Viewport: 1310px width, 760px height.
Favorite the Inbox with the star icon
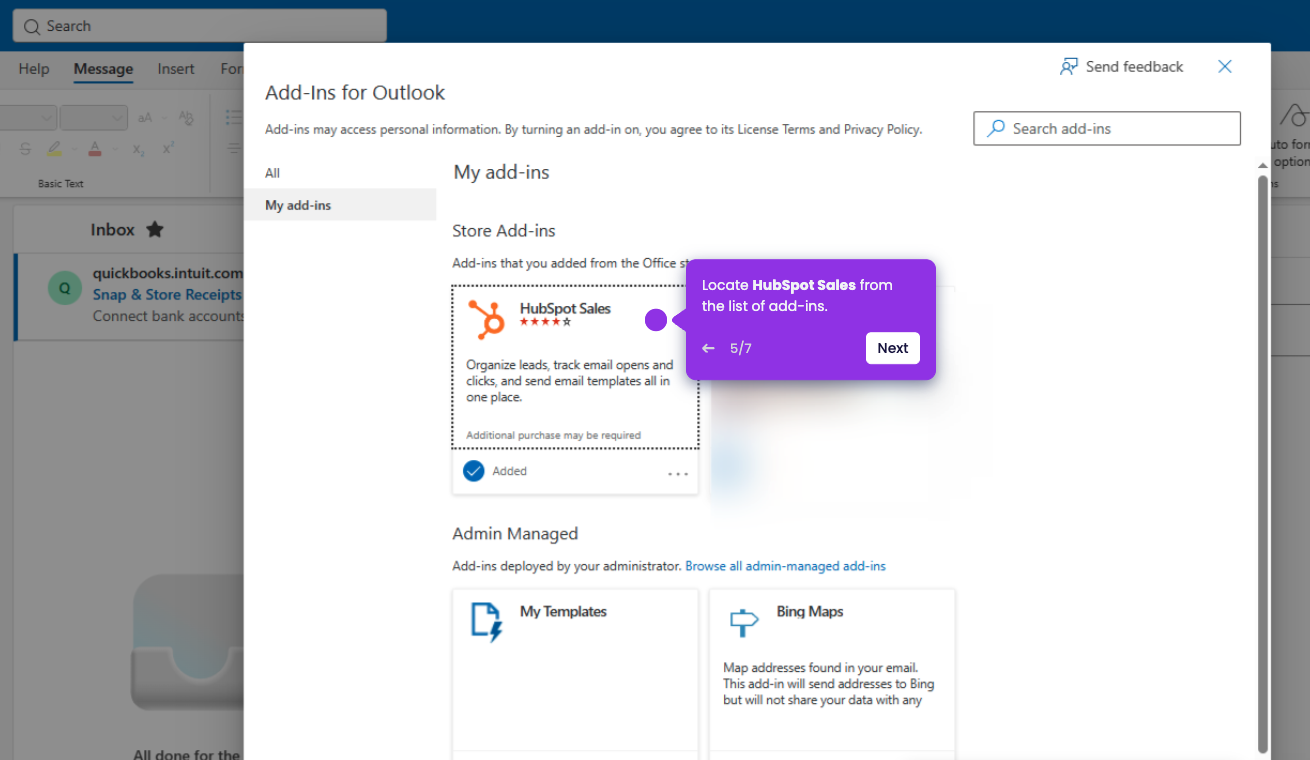click(155, 229)
